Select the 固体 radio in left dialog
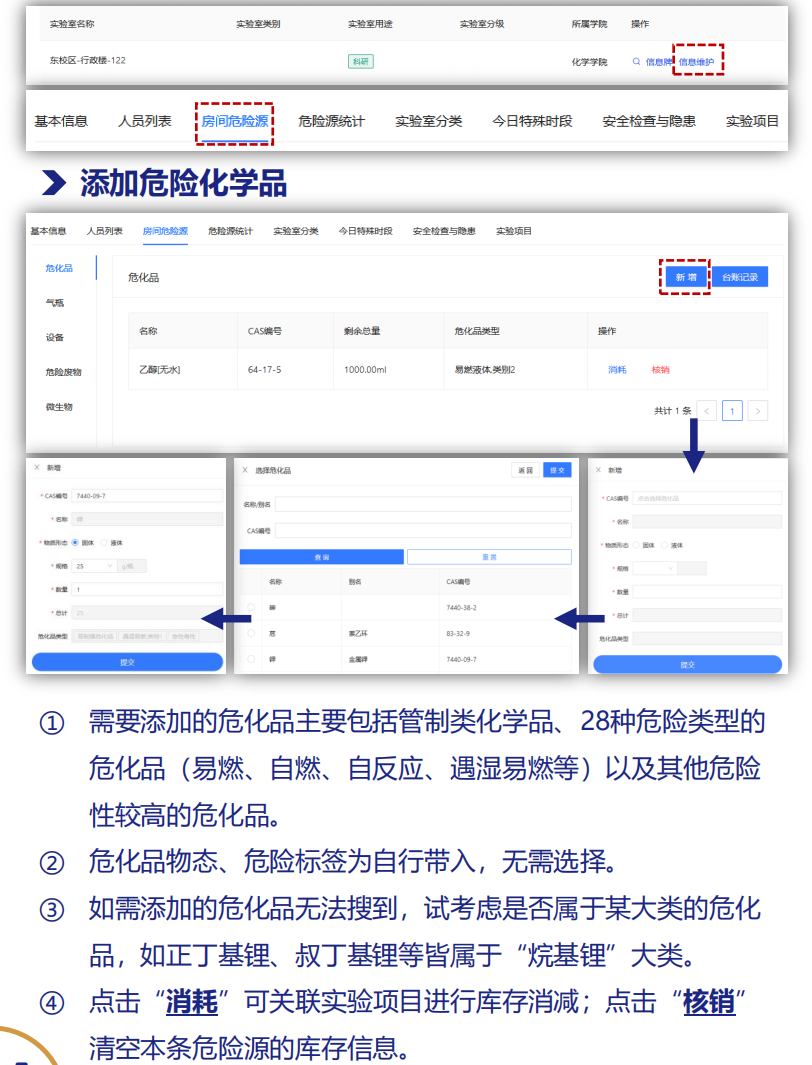Viewport: 812px width, 1065px height. [75, 543]
